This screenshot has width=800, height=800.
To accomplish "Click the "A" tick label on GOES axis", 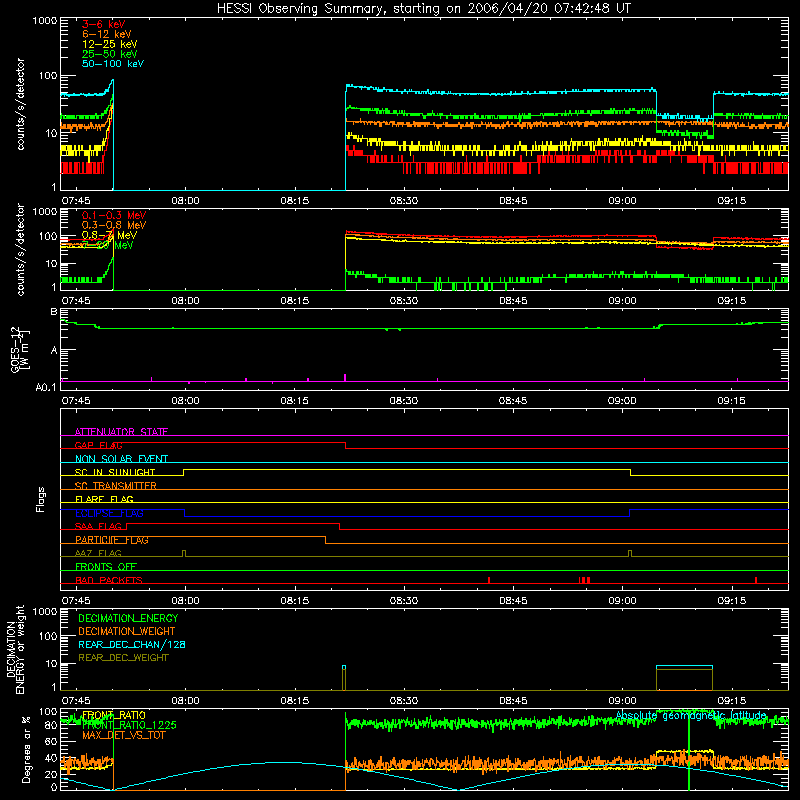I will pyautogui.click(x=54, y=351).
